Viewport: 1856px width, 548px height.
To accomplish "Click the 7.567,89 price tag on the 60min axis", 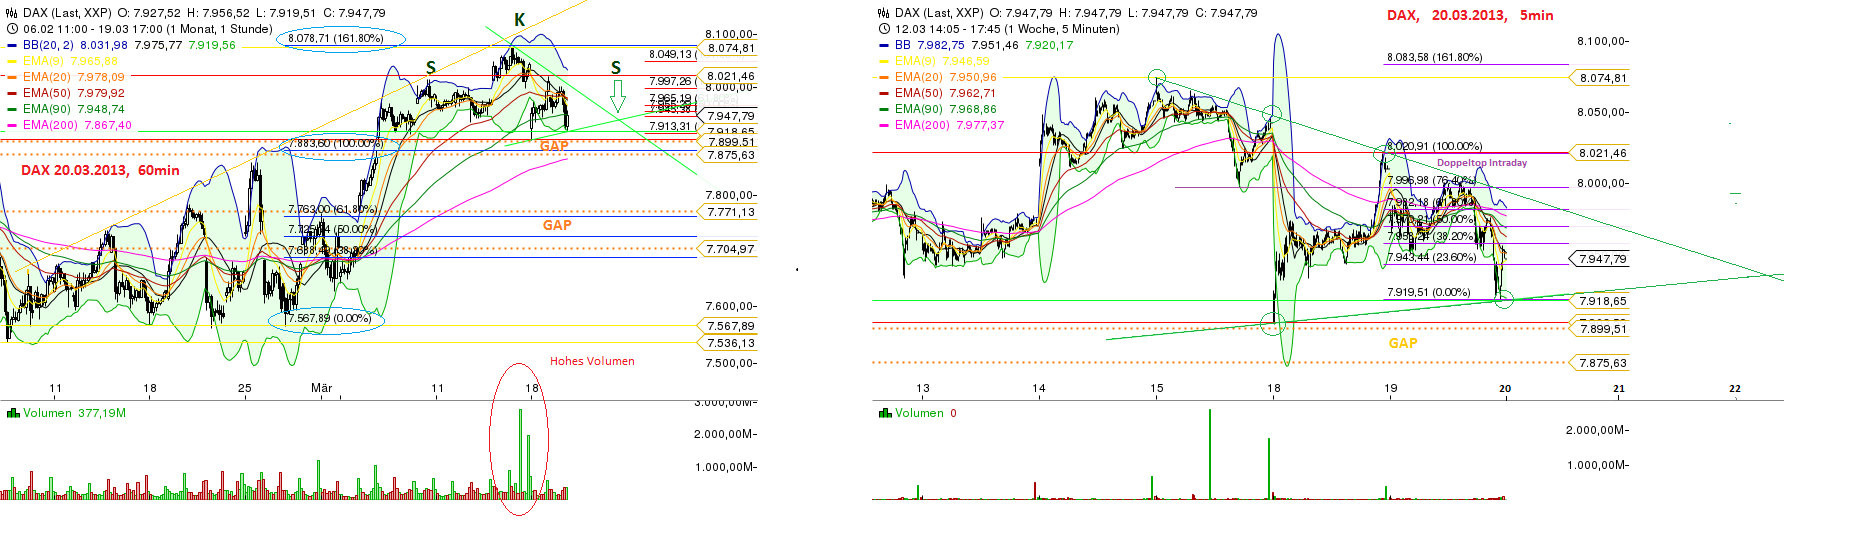I will tap(730, 326).
